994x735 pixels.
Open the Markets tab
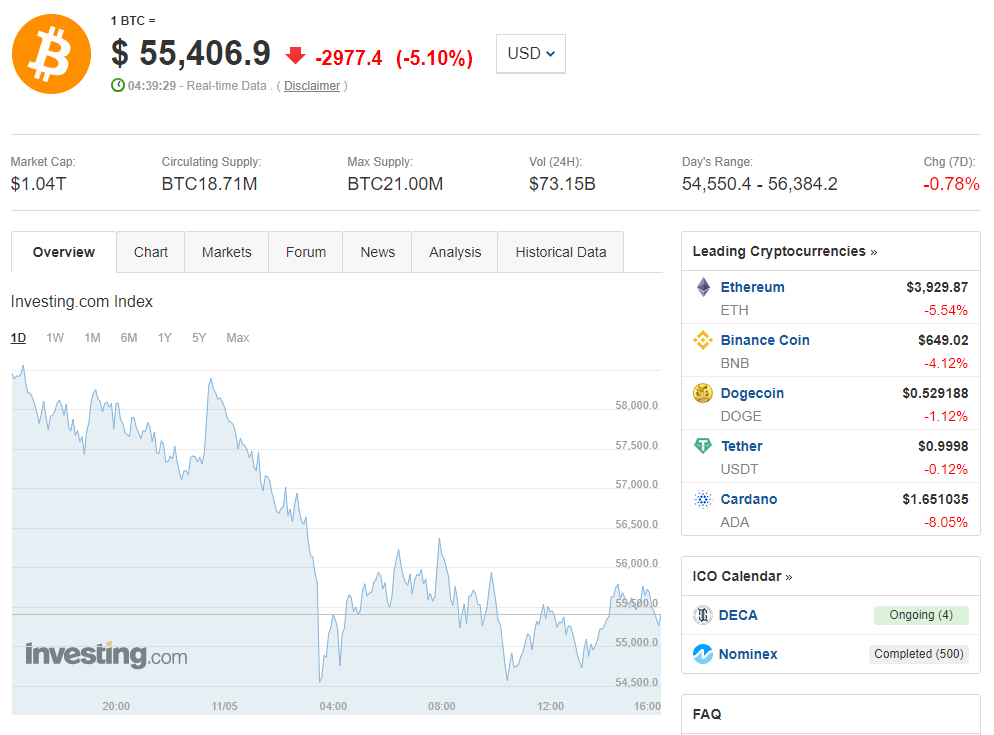(x=226, y=252)
